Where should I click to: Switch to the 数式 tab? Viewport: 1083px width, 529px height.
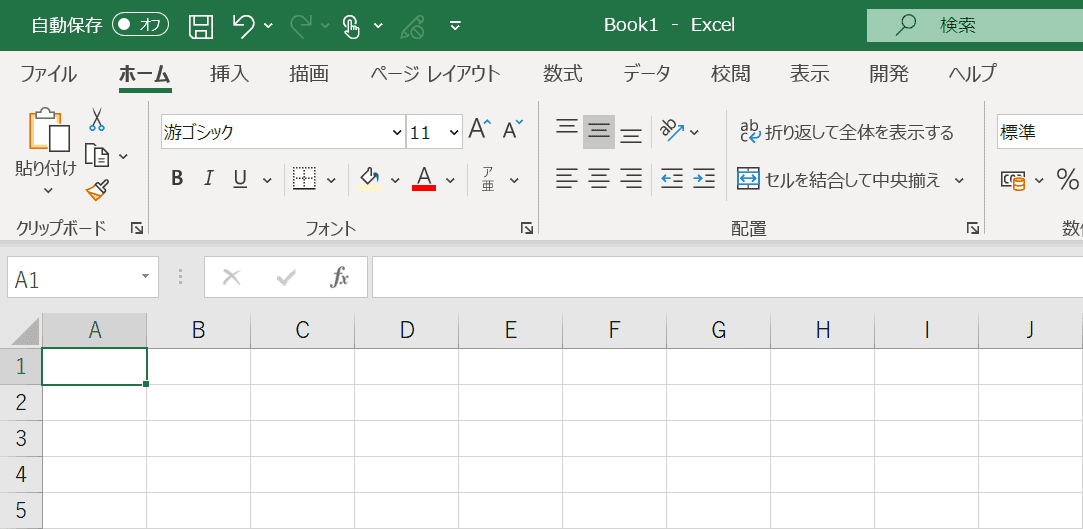(562, 73)
